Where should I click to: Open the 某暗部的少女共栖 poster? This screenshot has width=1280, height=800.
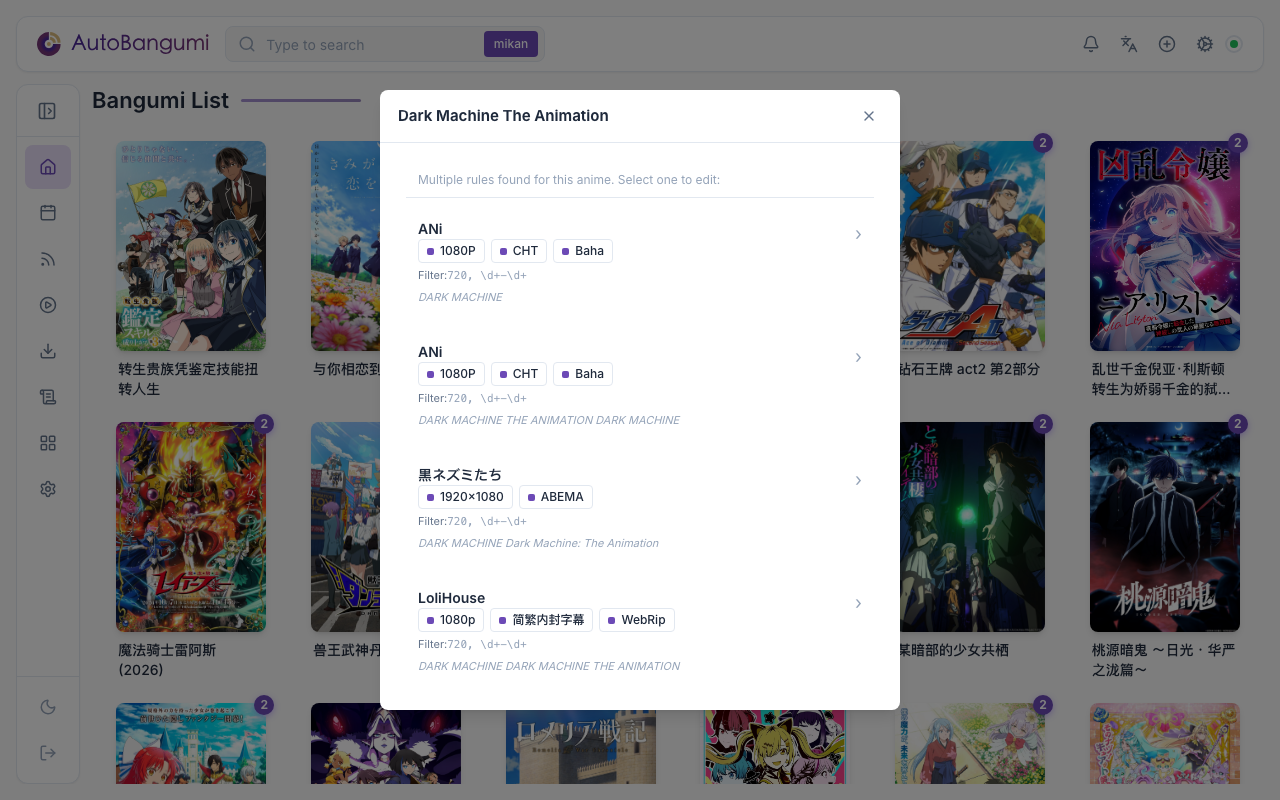(x=972, y=527)
